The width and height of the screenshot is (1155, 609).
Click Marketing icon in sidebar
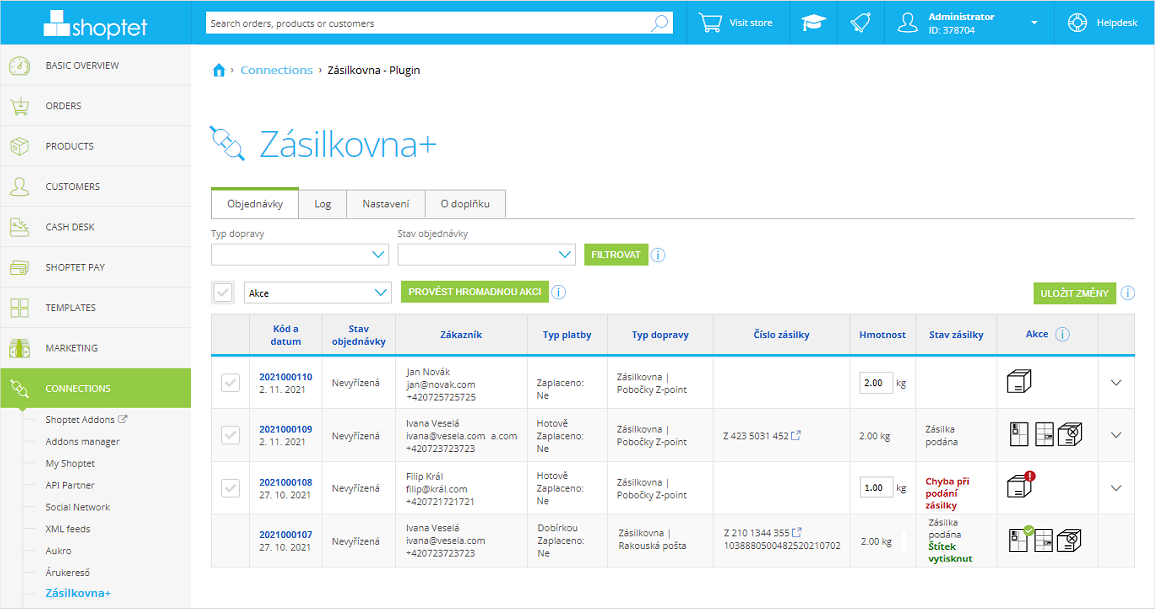click(x=20, y=348)
